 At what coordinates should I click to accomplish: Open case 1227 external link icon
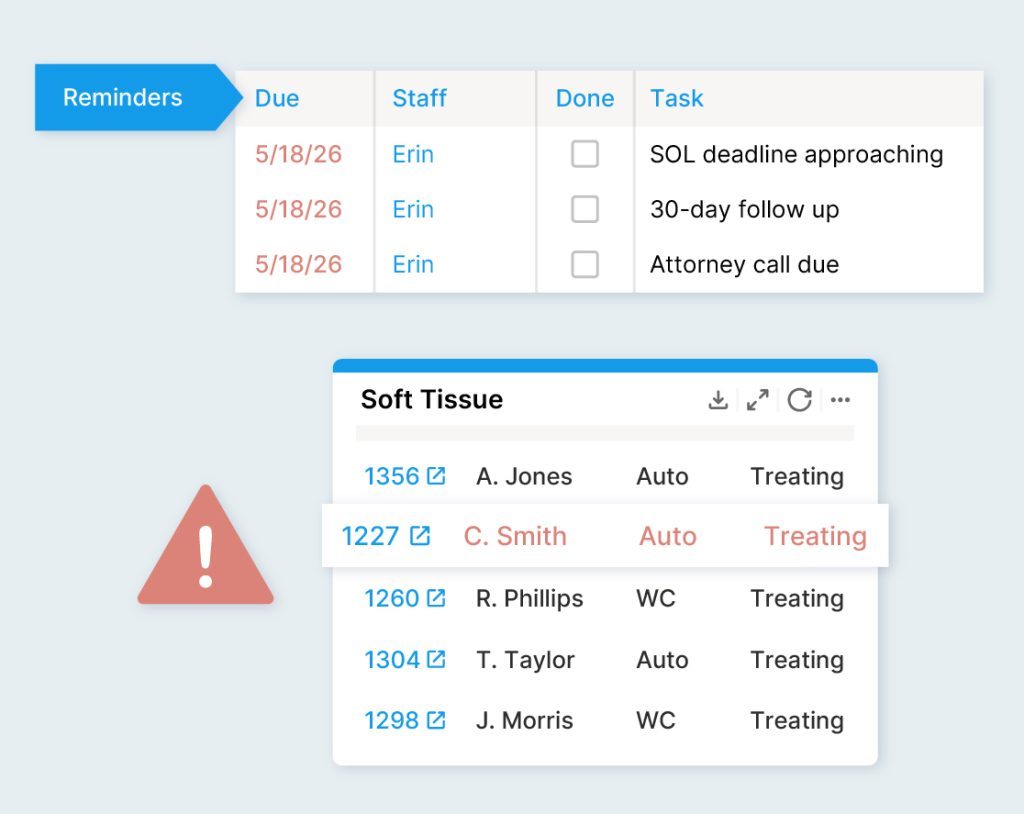(420, 536)
